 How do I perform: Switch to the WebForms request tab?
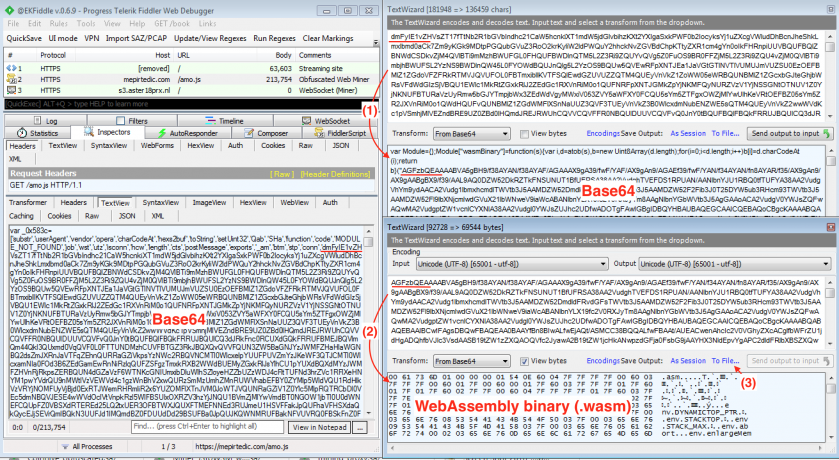tap(157, 145)
